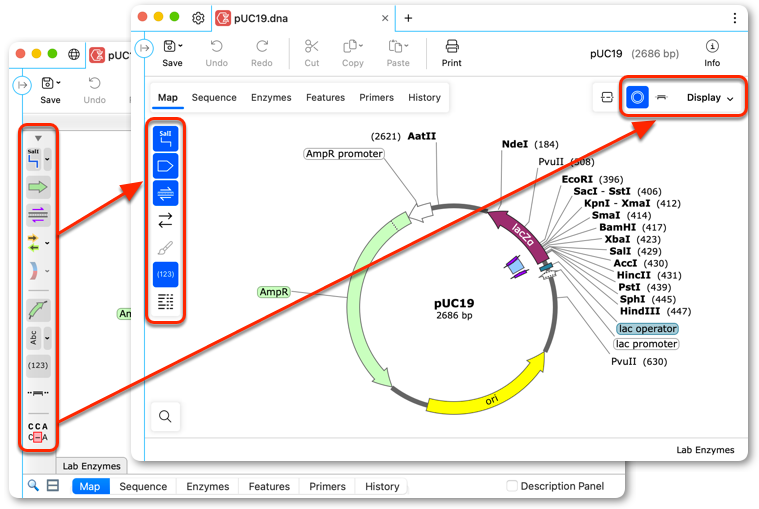Open dropdown beside blue-red curve icon in back window
The image size is (759, 509).
point(47,271)
